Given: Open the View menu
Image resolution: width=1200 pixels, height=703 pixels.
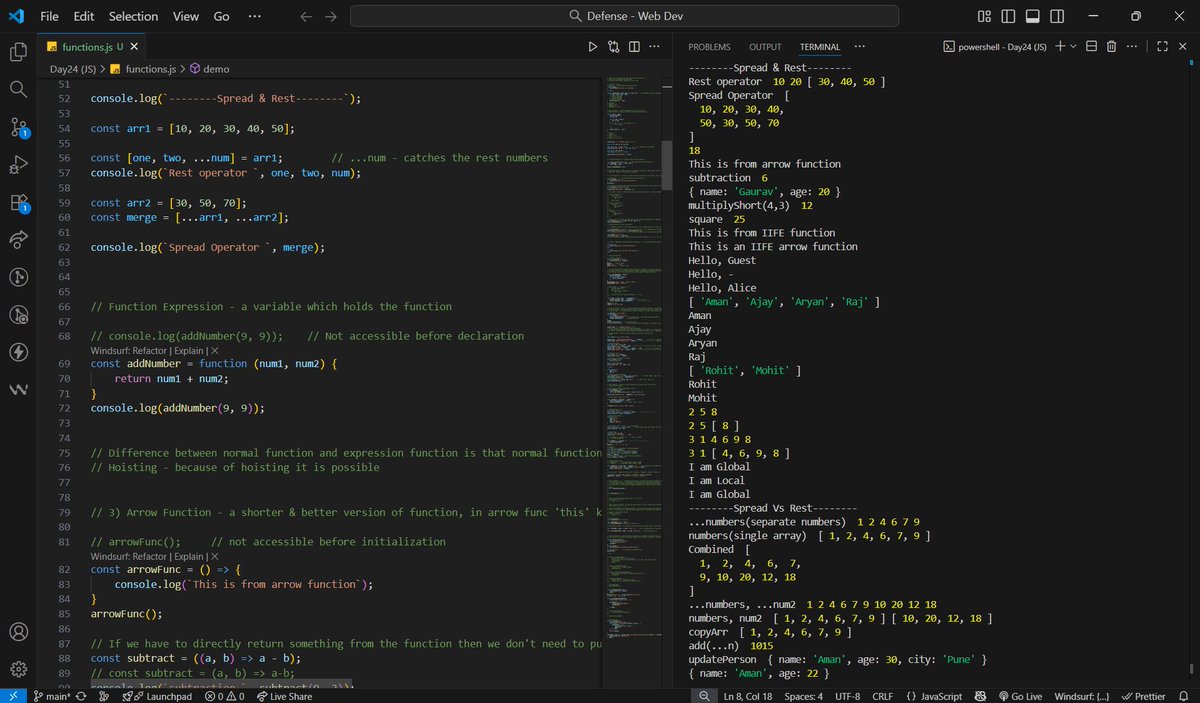Looking at the screenshot, I should tap(185, 16).
